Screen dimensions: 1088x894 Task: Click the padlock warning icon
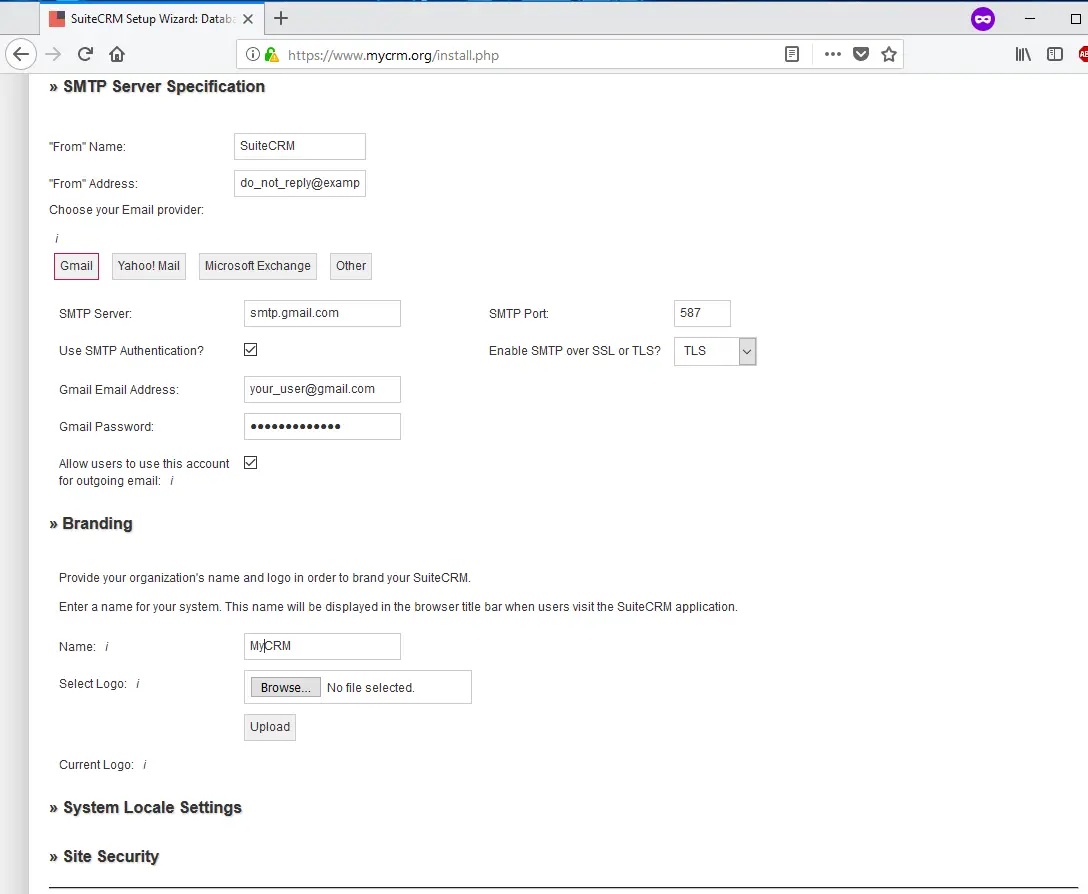[x=272, y=54]
